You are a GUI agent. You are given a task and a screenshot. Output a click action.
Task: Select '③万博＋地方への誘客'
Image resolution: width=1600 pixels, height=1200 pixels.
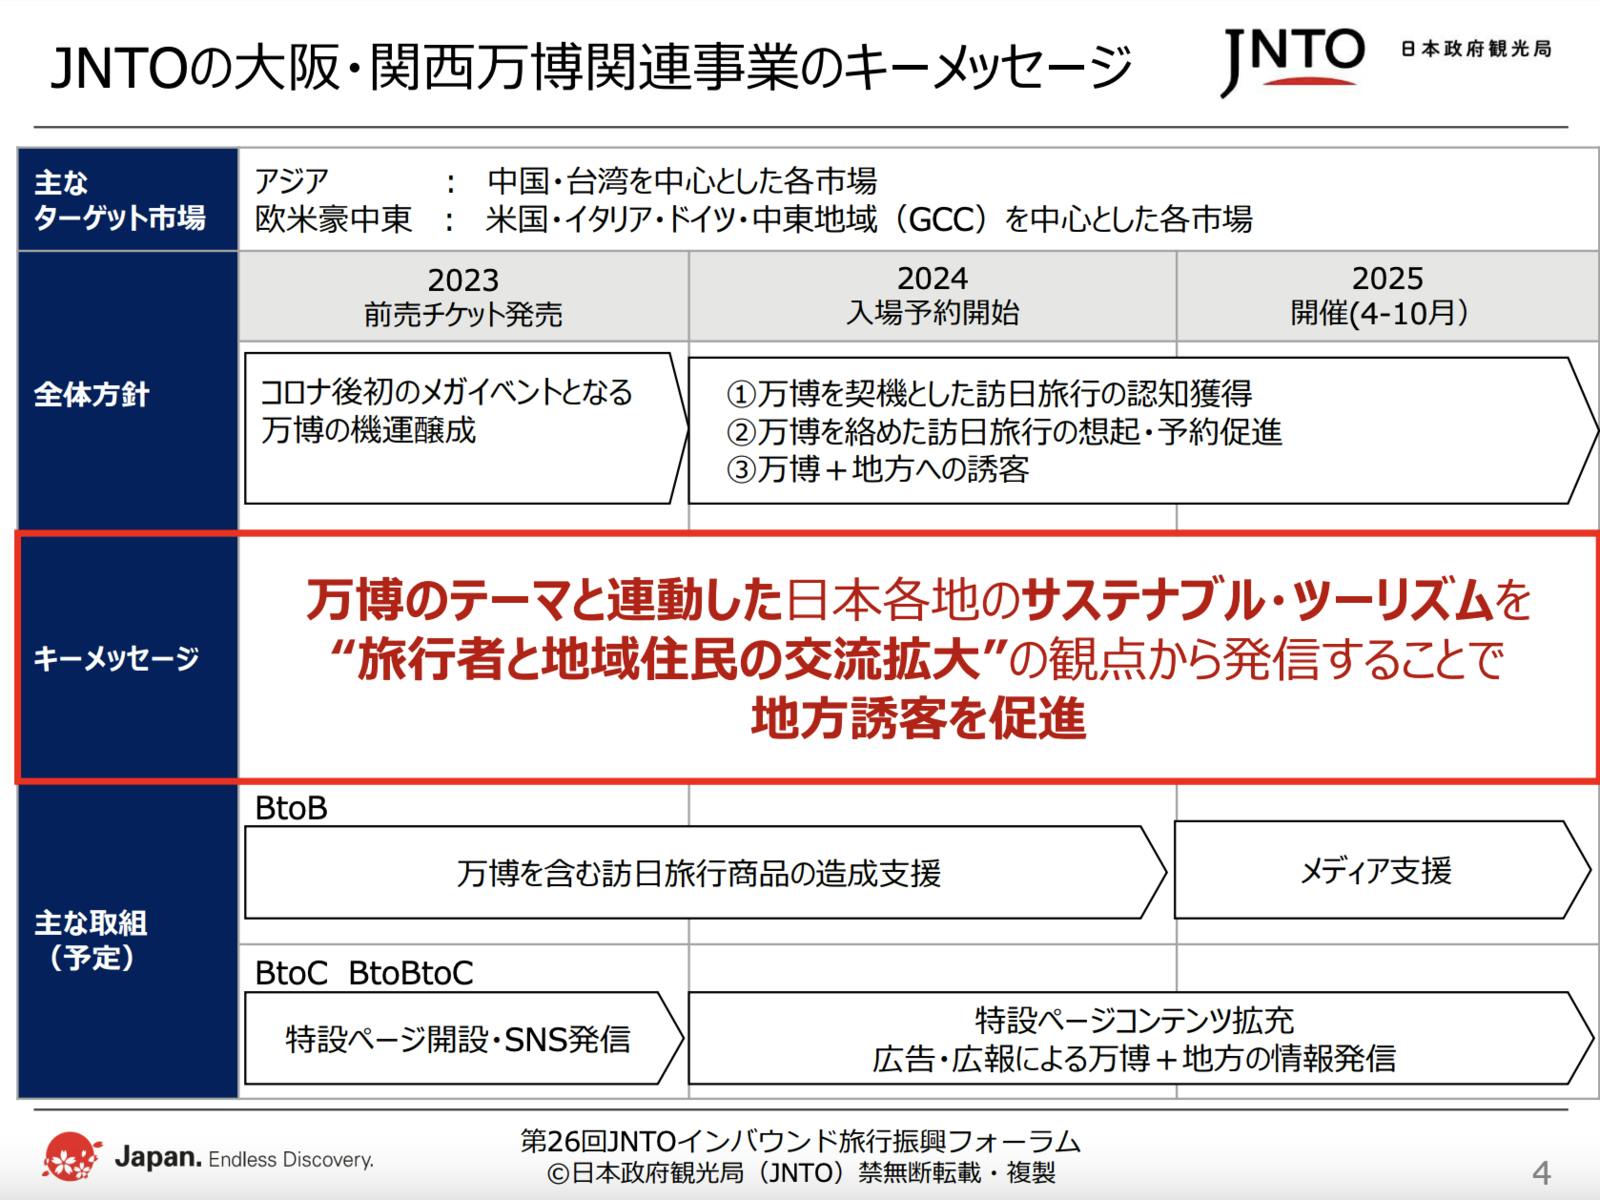(x=878, y=469)
